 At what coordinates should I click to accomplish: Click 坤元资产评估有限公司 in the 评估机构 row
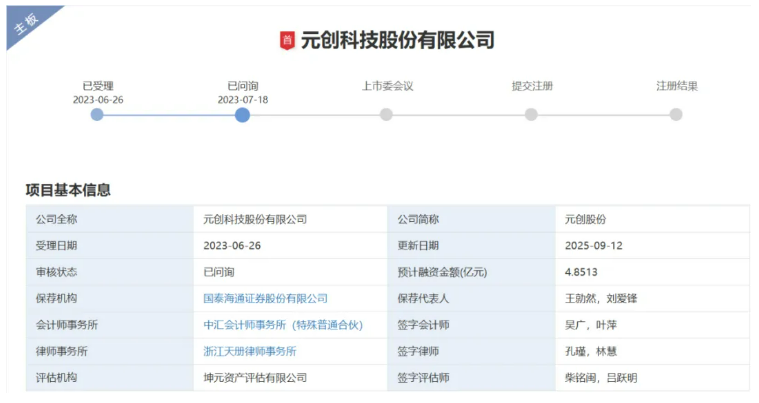pos(254,378)
